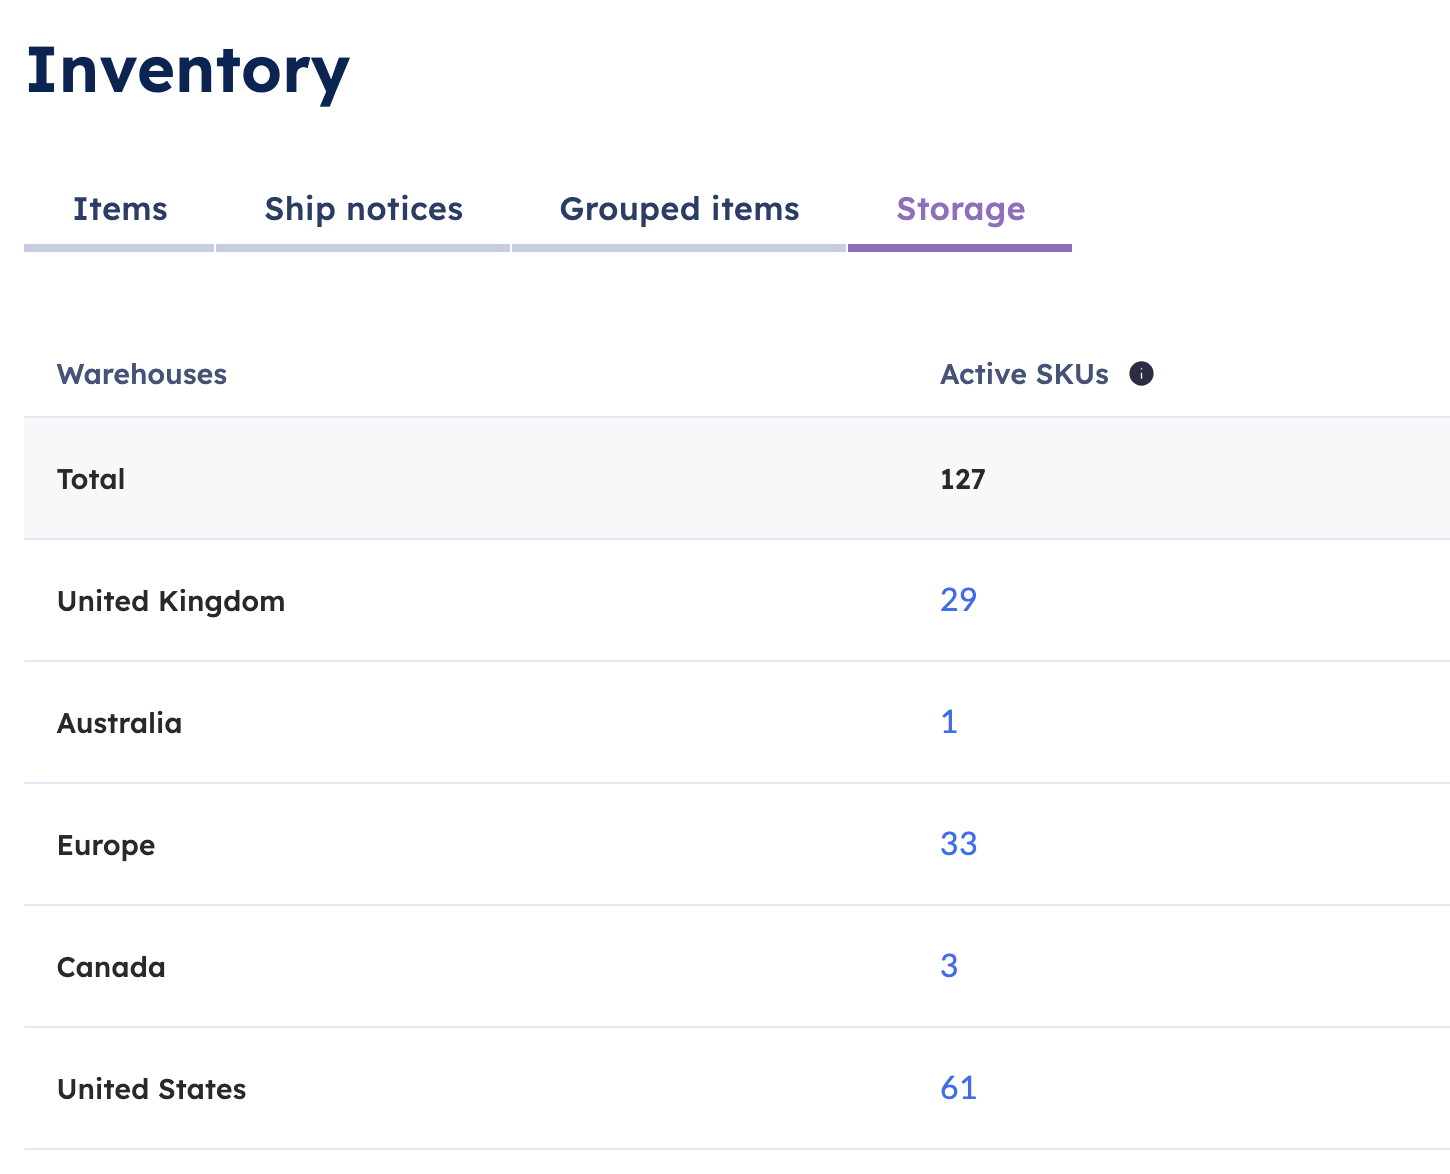Open the Items tab

pos(120,209)
